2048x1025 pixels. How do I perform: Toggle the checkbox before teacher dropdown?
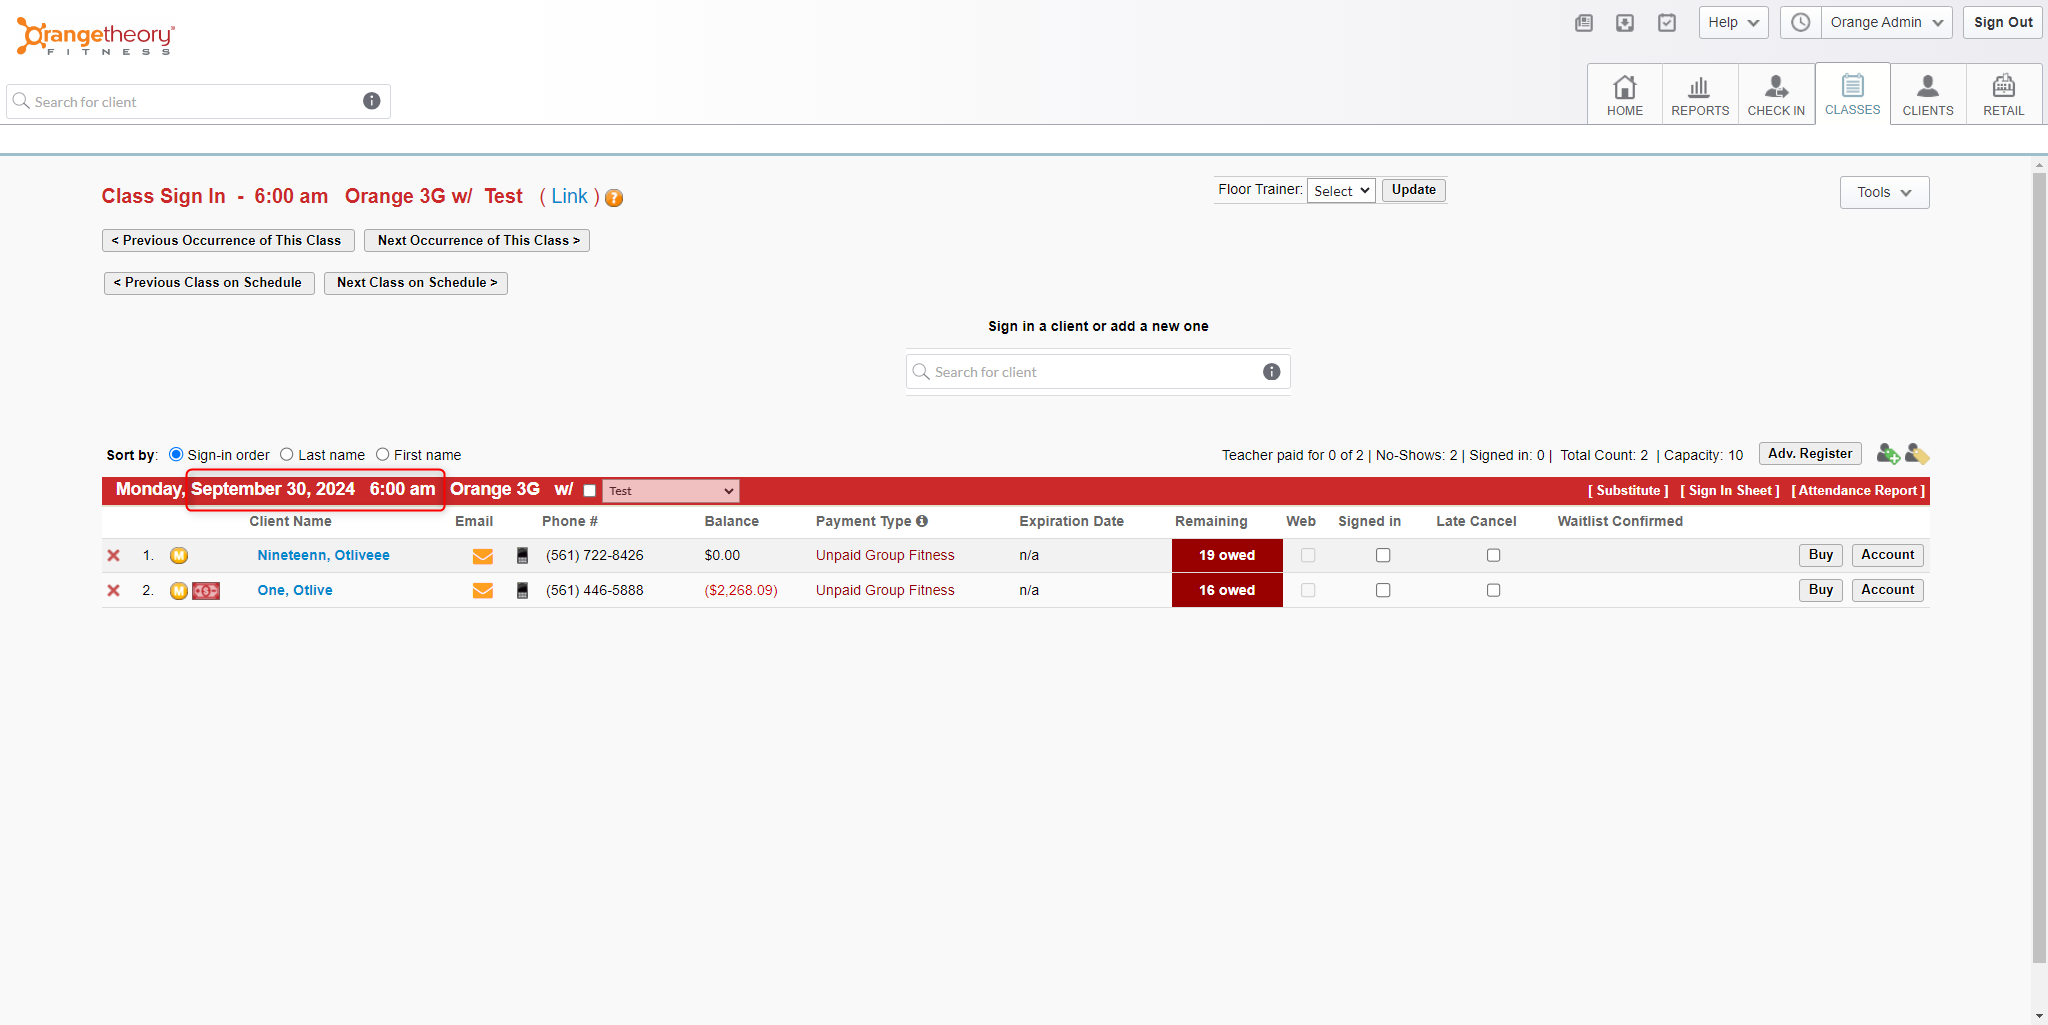click(x=590, y=490)
